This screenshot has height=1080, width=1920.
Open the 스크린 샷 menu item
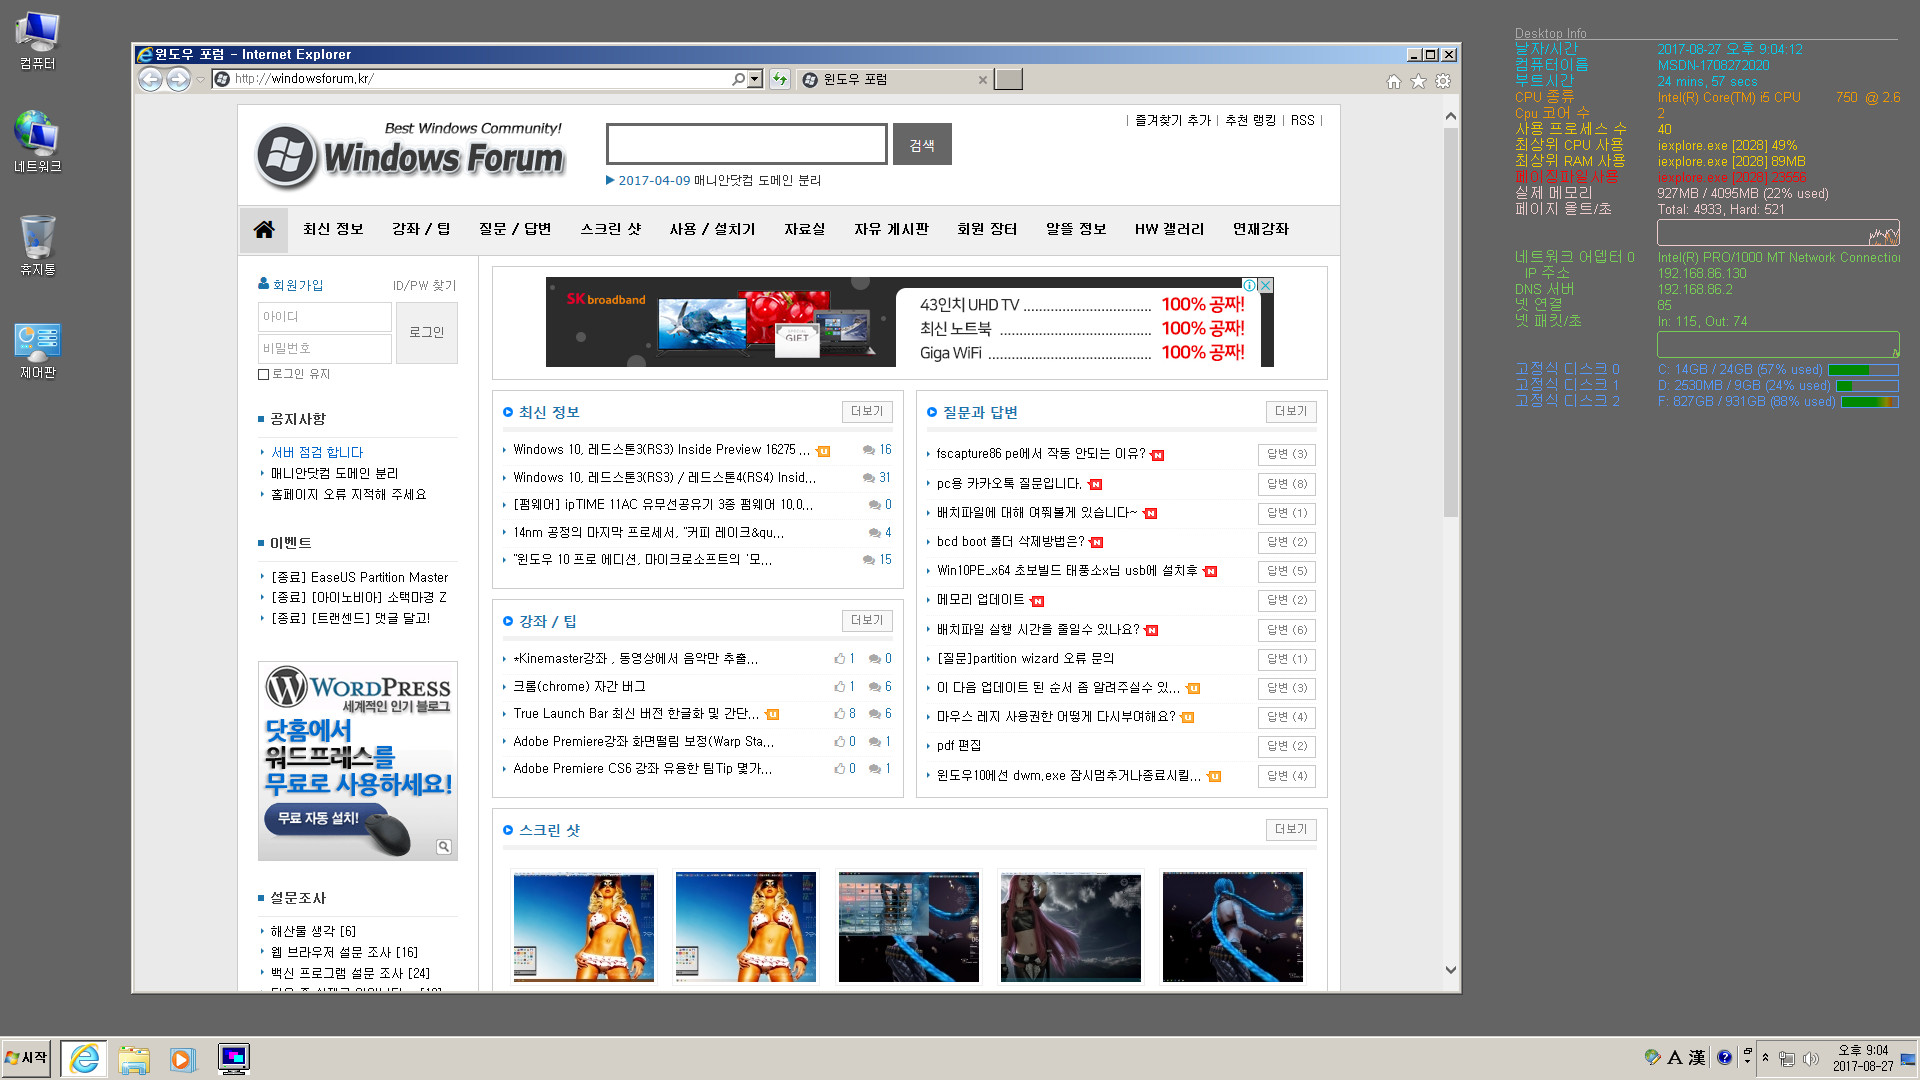(x=611, y=229)
